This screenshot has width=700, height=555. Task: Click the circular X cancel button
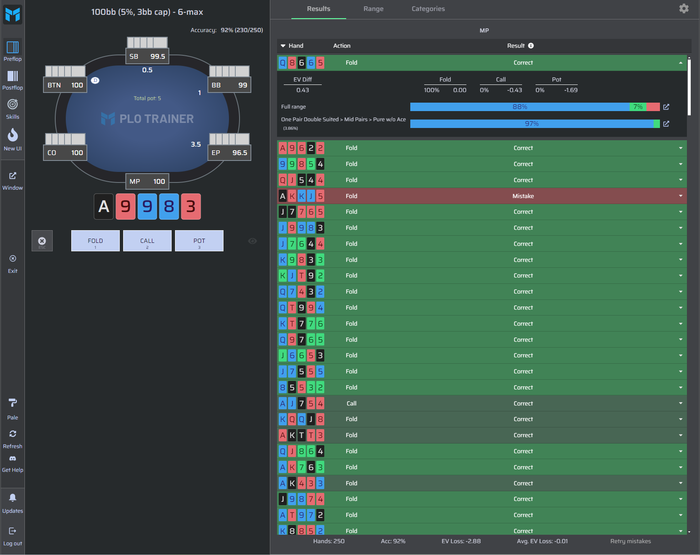click(x=42, y=241)
